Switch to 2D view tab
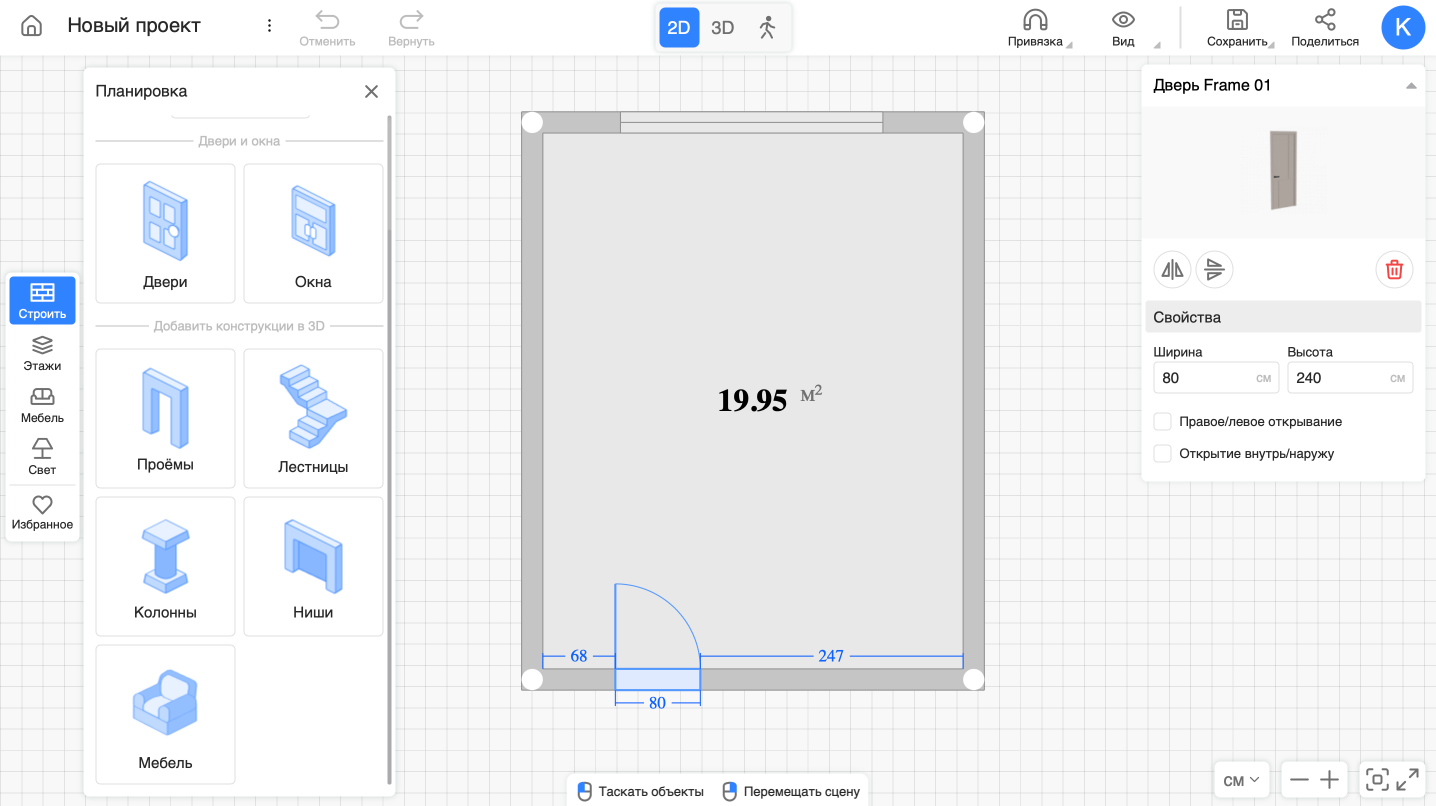 pyautogui.click(x=679, y=27)
